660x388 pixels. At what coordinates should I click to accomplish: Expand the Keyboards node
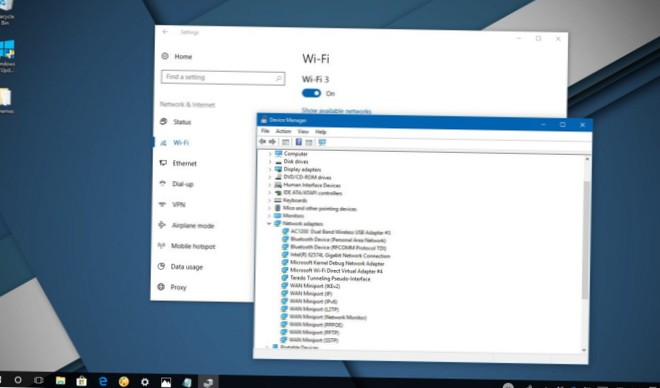click(269, 200)
